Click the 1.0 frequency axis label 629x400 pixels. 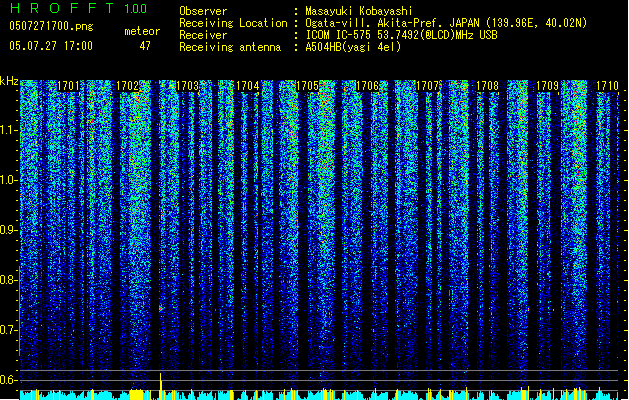click(9, 180)
